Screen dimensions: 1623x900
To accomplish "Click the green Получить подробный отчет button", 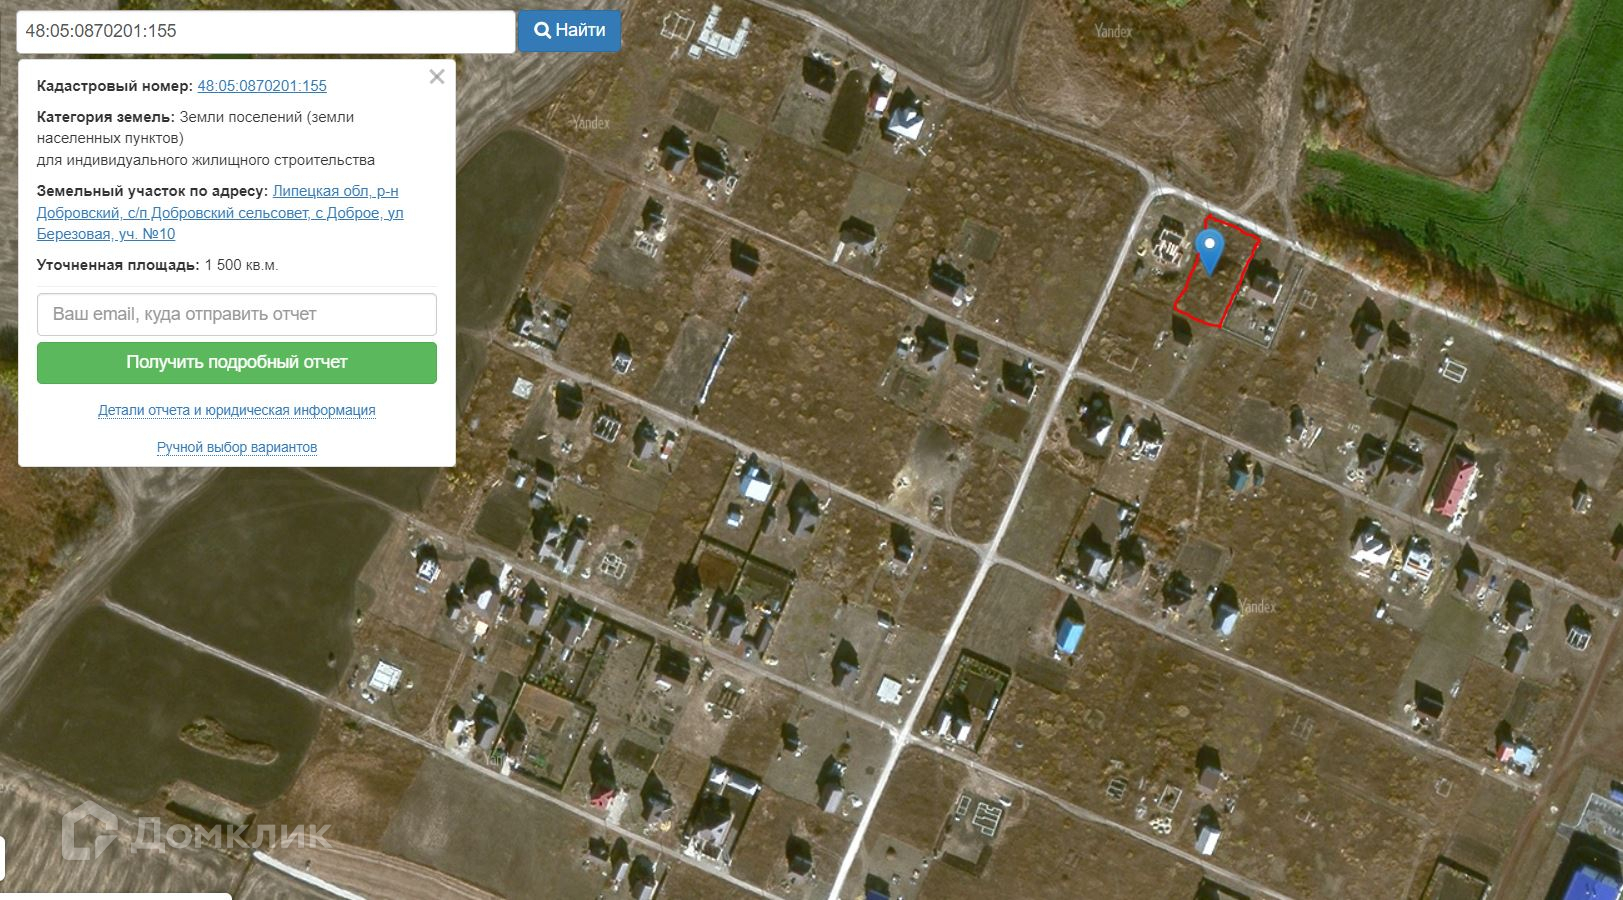I will point(237,362).
